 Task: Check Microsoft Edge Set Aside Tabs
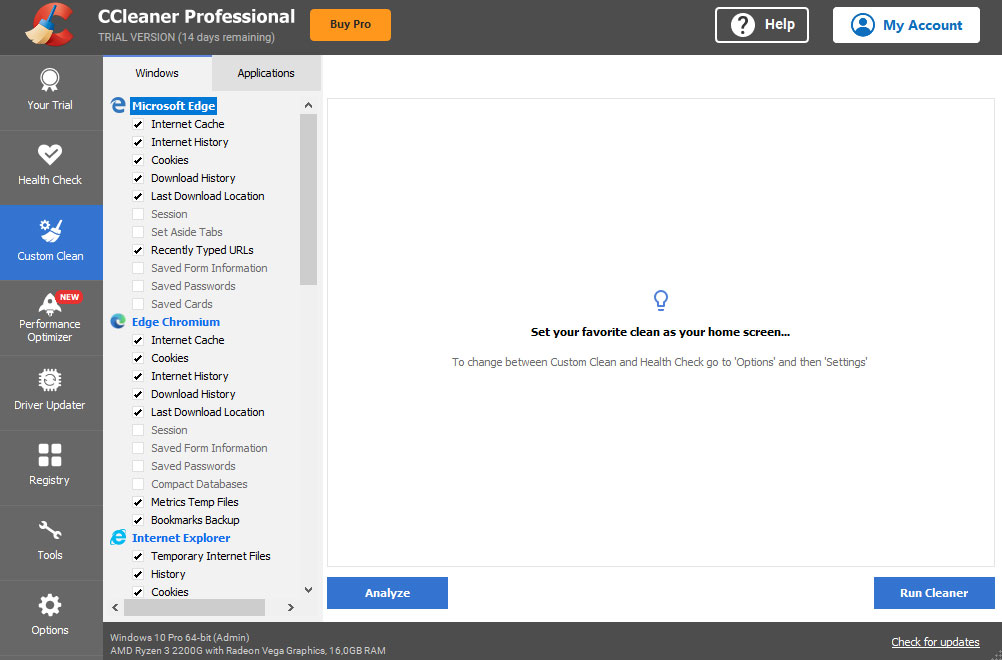click(138, 232)
